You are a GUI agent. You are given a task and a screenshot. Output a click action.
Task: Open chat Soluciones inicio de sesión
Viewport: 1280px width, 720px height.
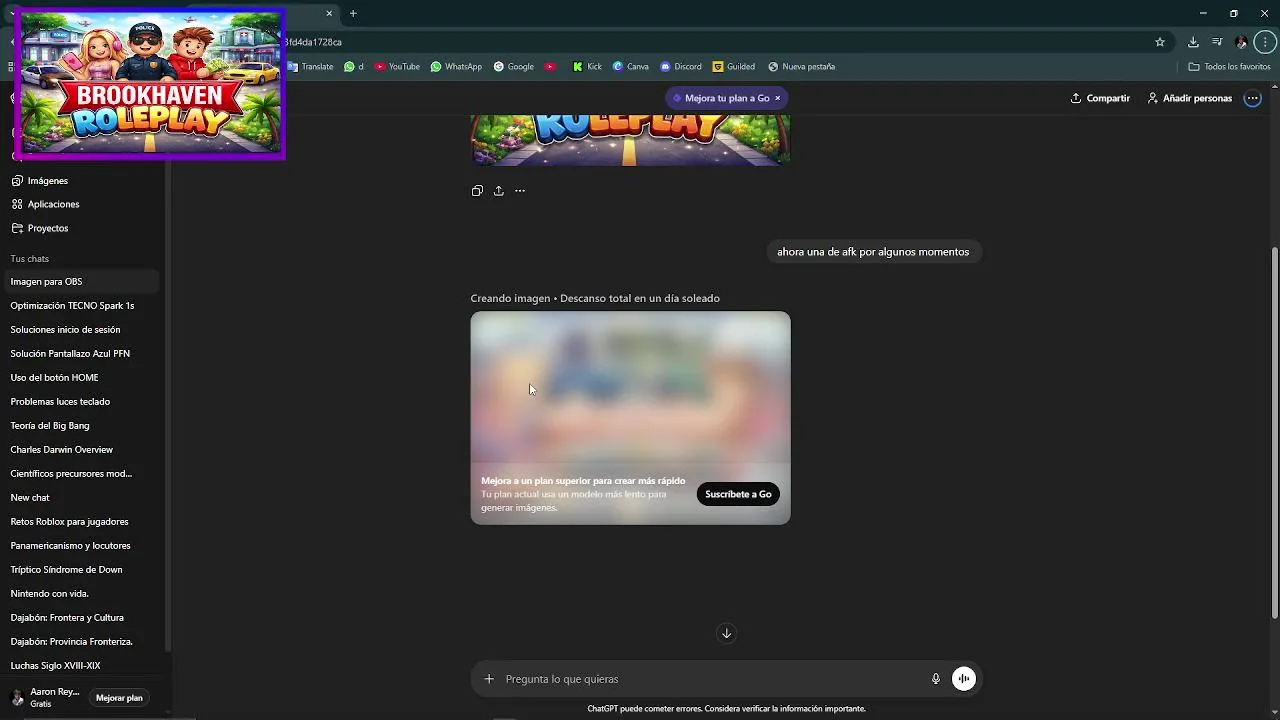83,330
